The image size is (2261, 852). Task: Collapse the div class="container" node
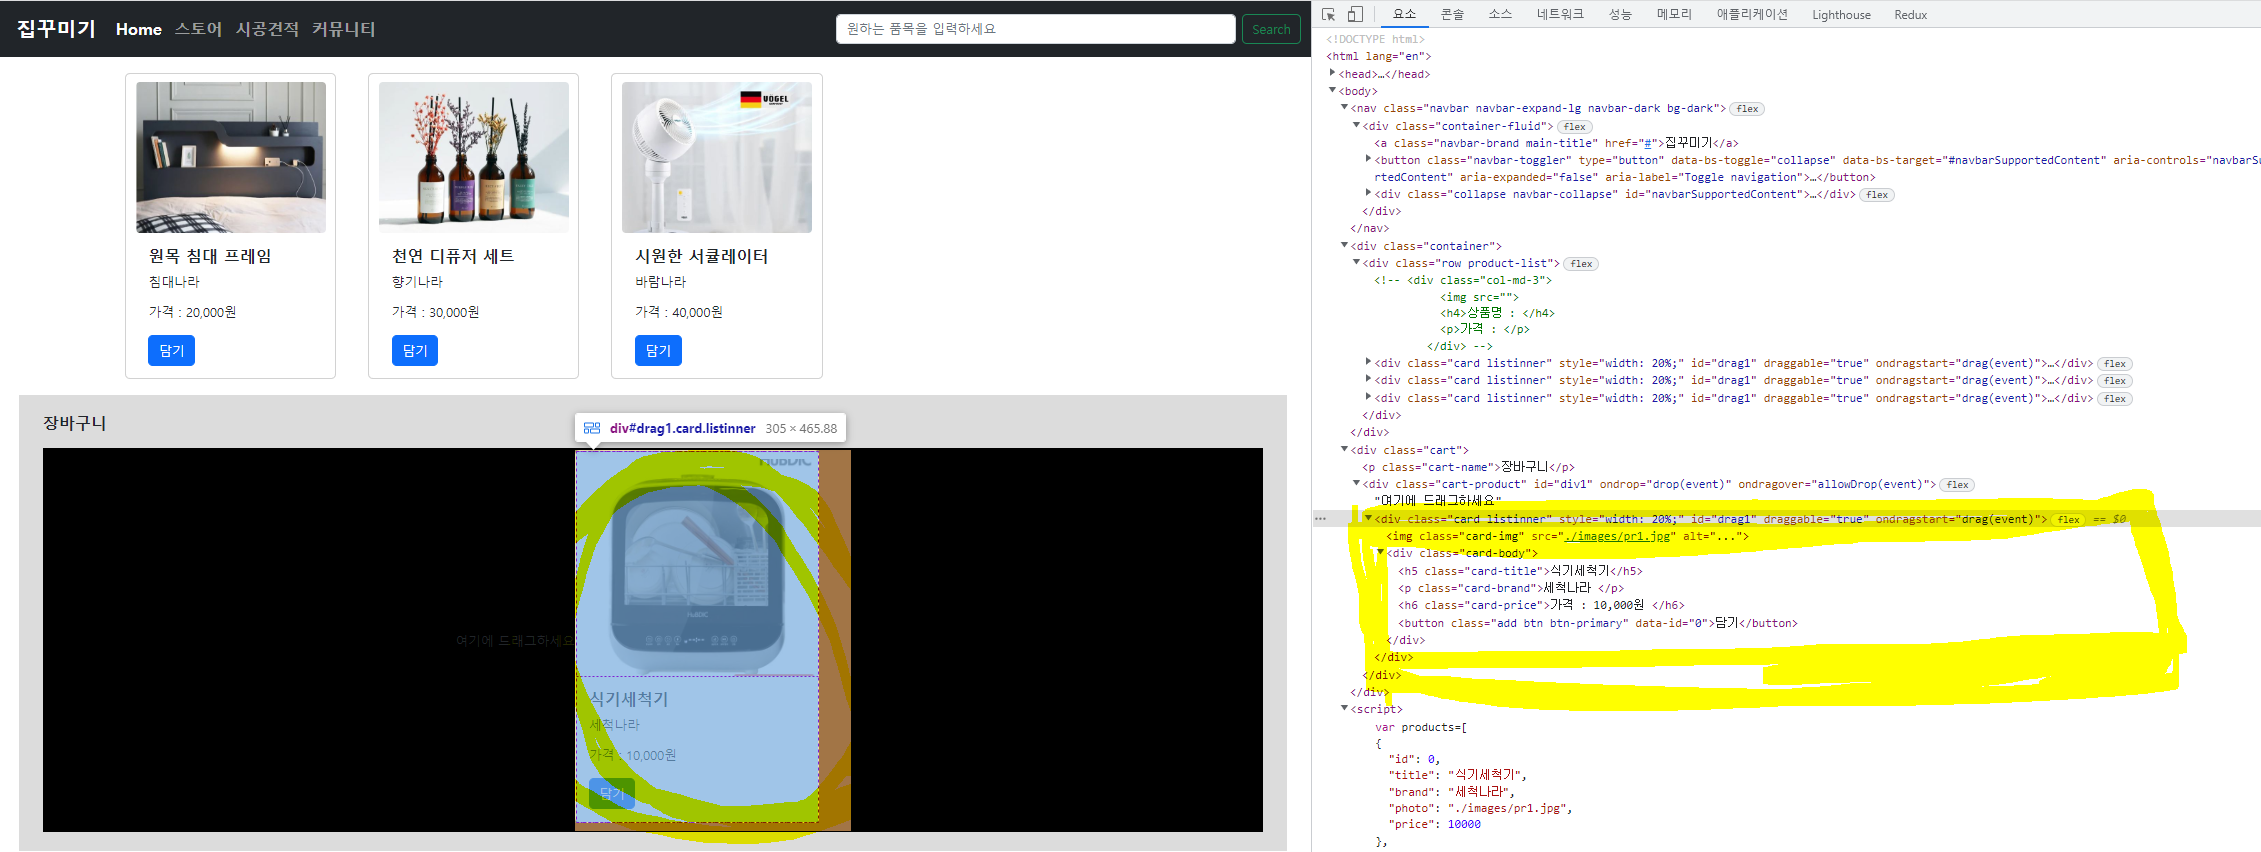1344,244
